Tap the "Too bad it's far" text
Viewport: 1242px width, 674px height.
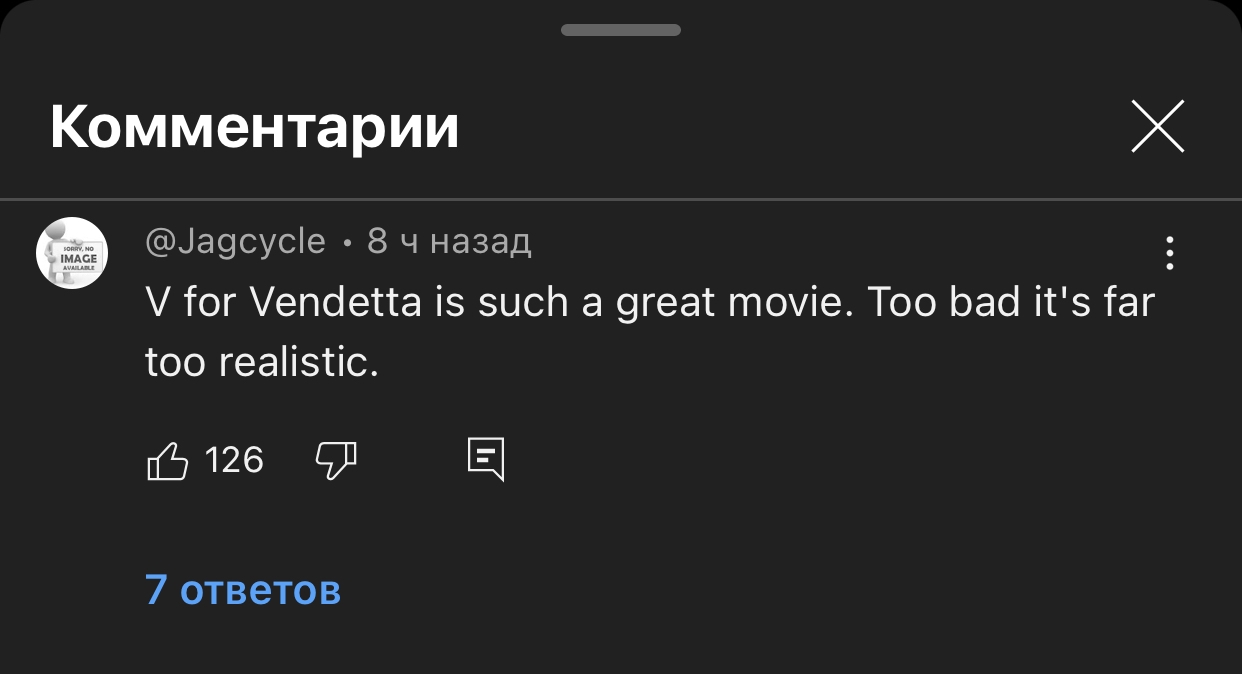(x=1010, y=301)
